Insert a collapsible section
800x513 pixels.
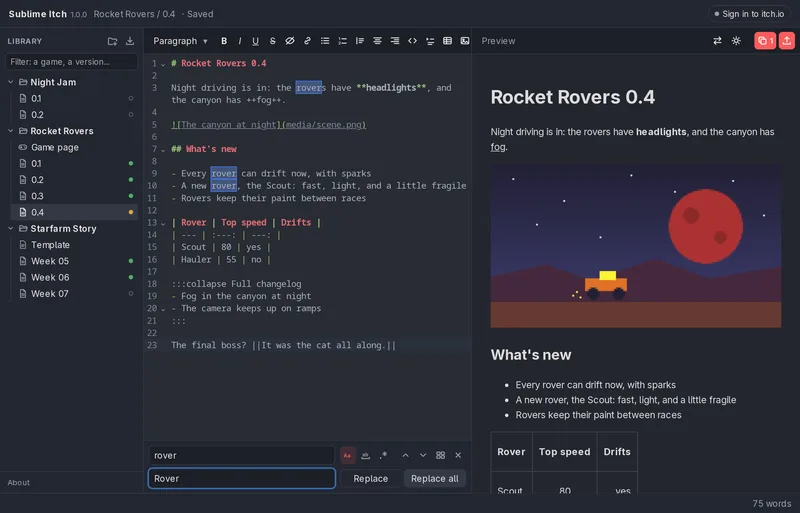coord(430,41)
